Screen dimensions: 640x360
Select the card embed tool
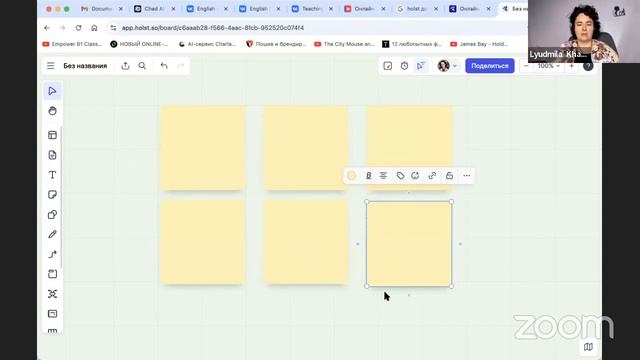[52, 313]
